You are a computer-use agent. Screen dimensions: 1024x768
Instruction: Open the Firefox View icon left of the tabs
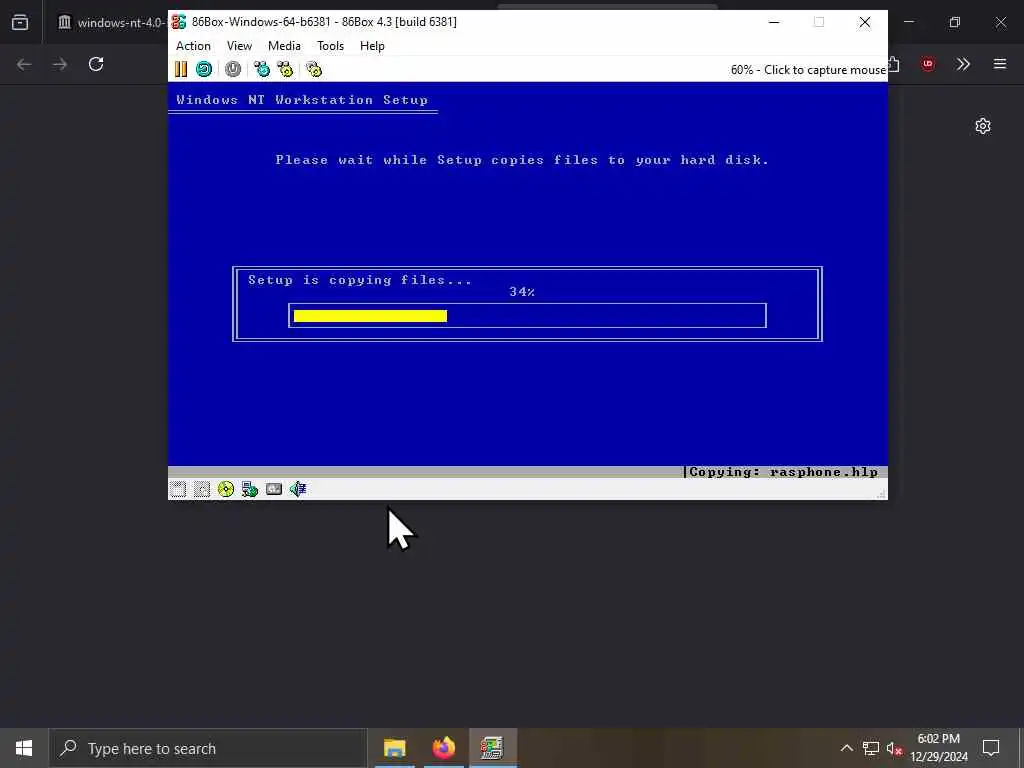(20, 23)
